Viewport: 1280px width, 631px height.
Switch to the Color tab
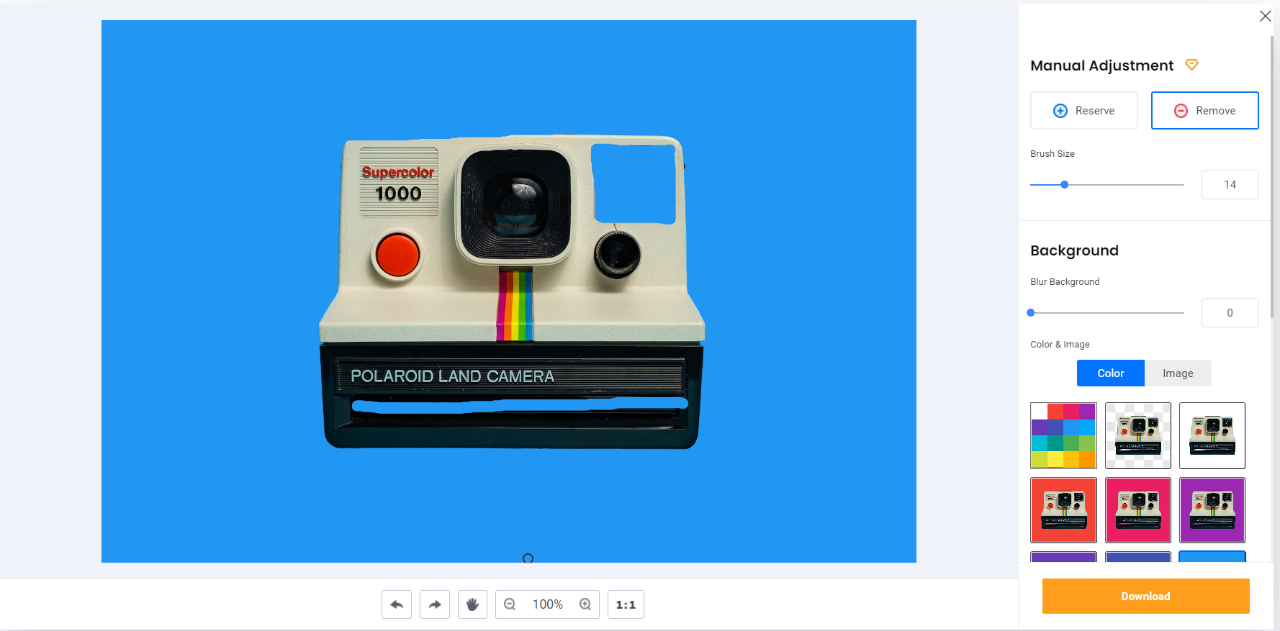[1111, 373]
